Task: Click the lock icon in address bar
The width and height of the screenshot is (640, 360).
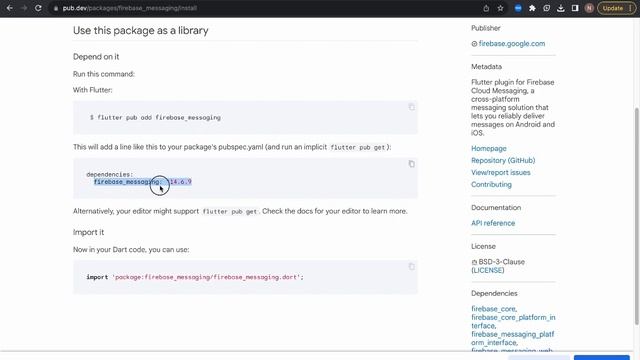Action: 56,8
